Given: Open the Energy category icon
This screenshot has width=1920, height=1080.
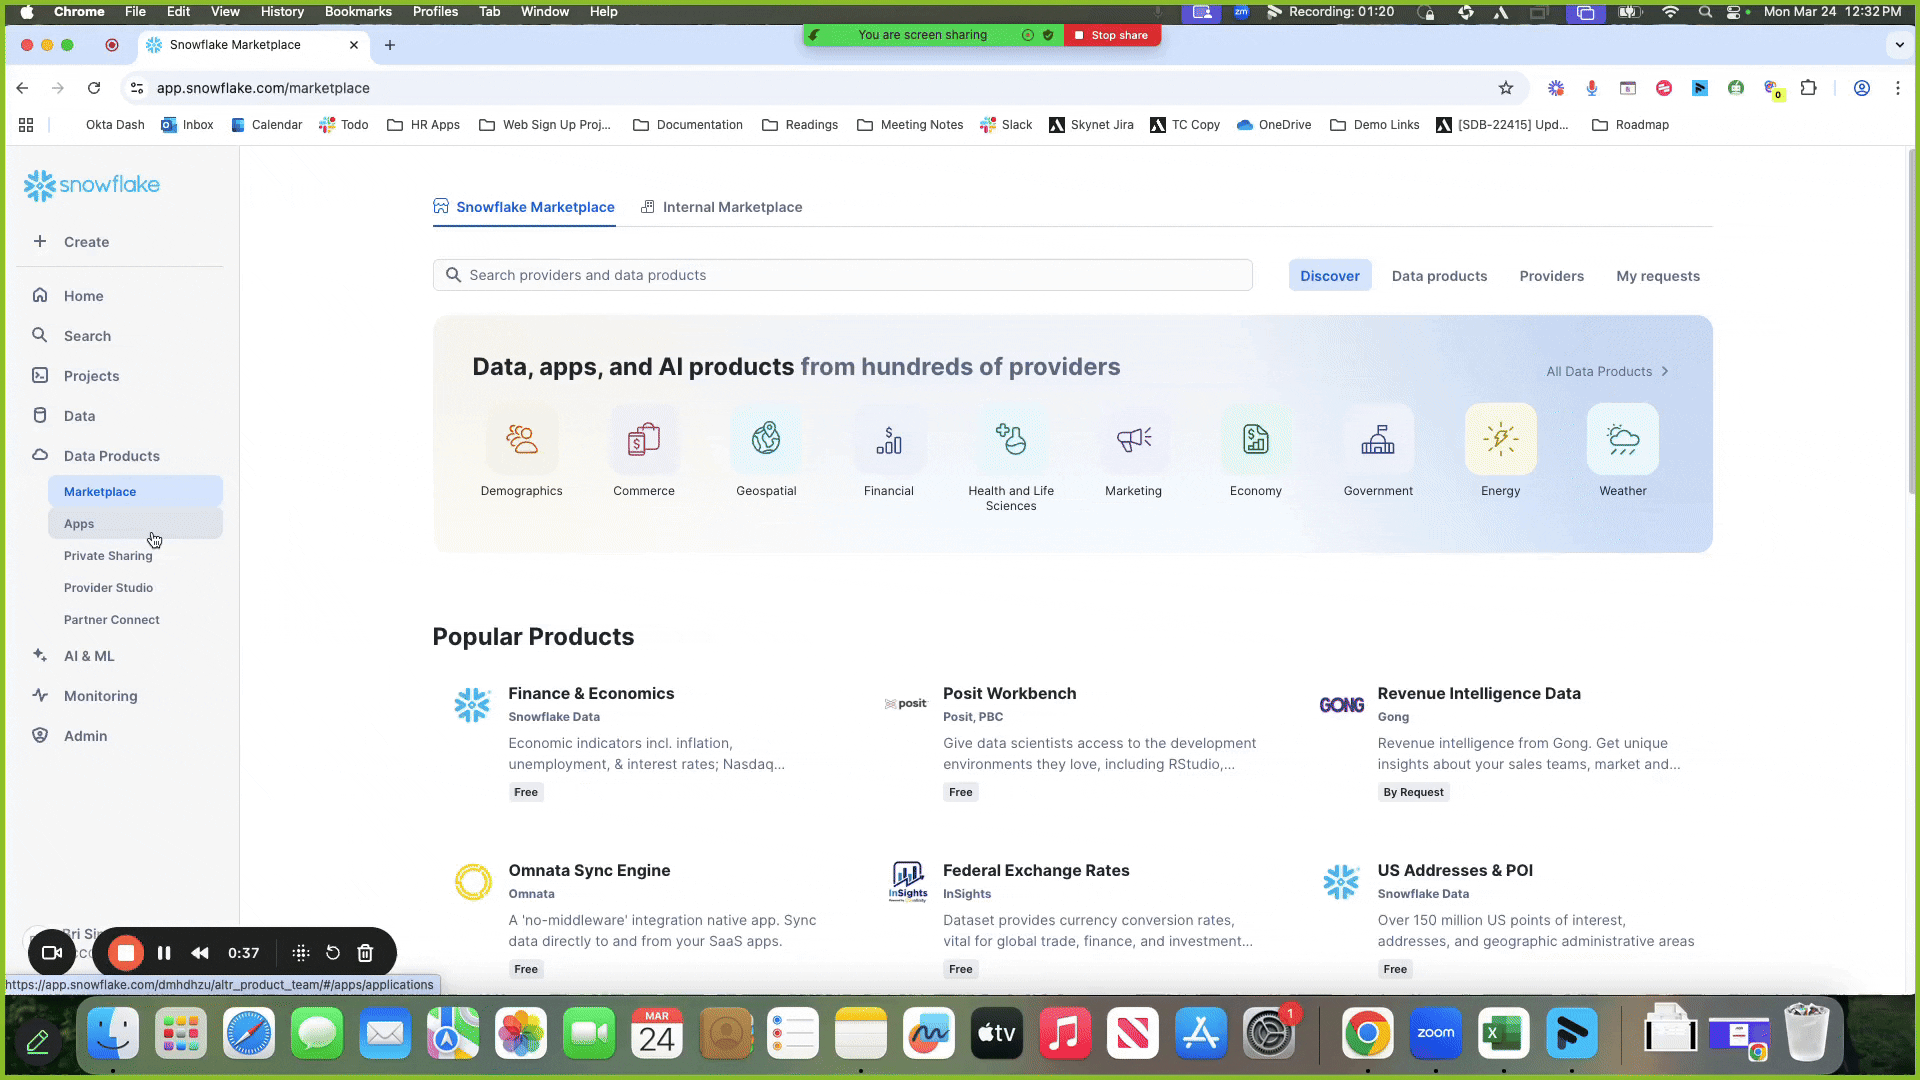Looking at the screenshot, I should pos(1500,439).
